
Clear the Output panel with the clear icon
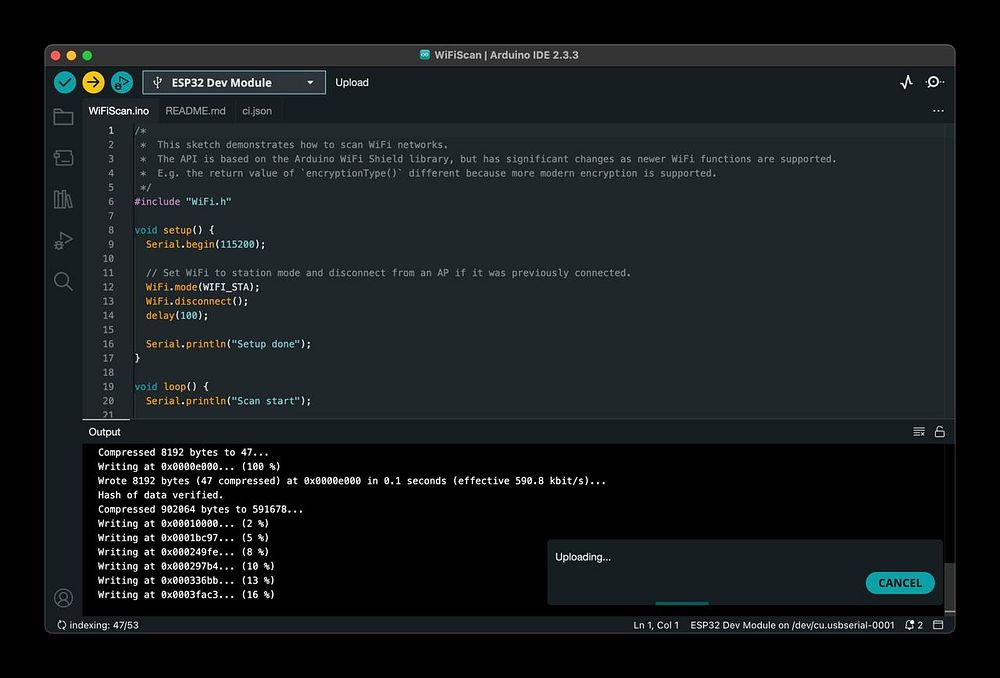click(919, 432)
